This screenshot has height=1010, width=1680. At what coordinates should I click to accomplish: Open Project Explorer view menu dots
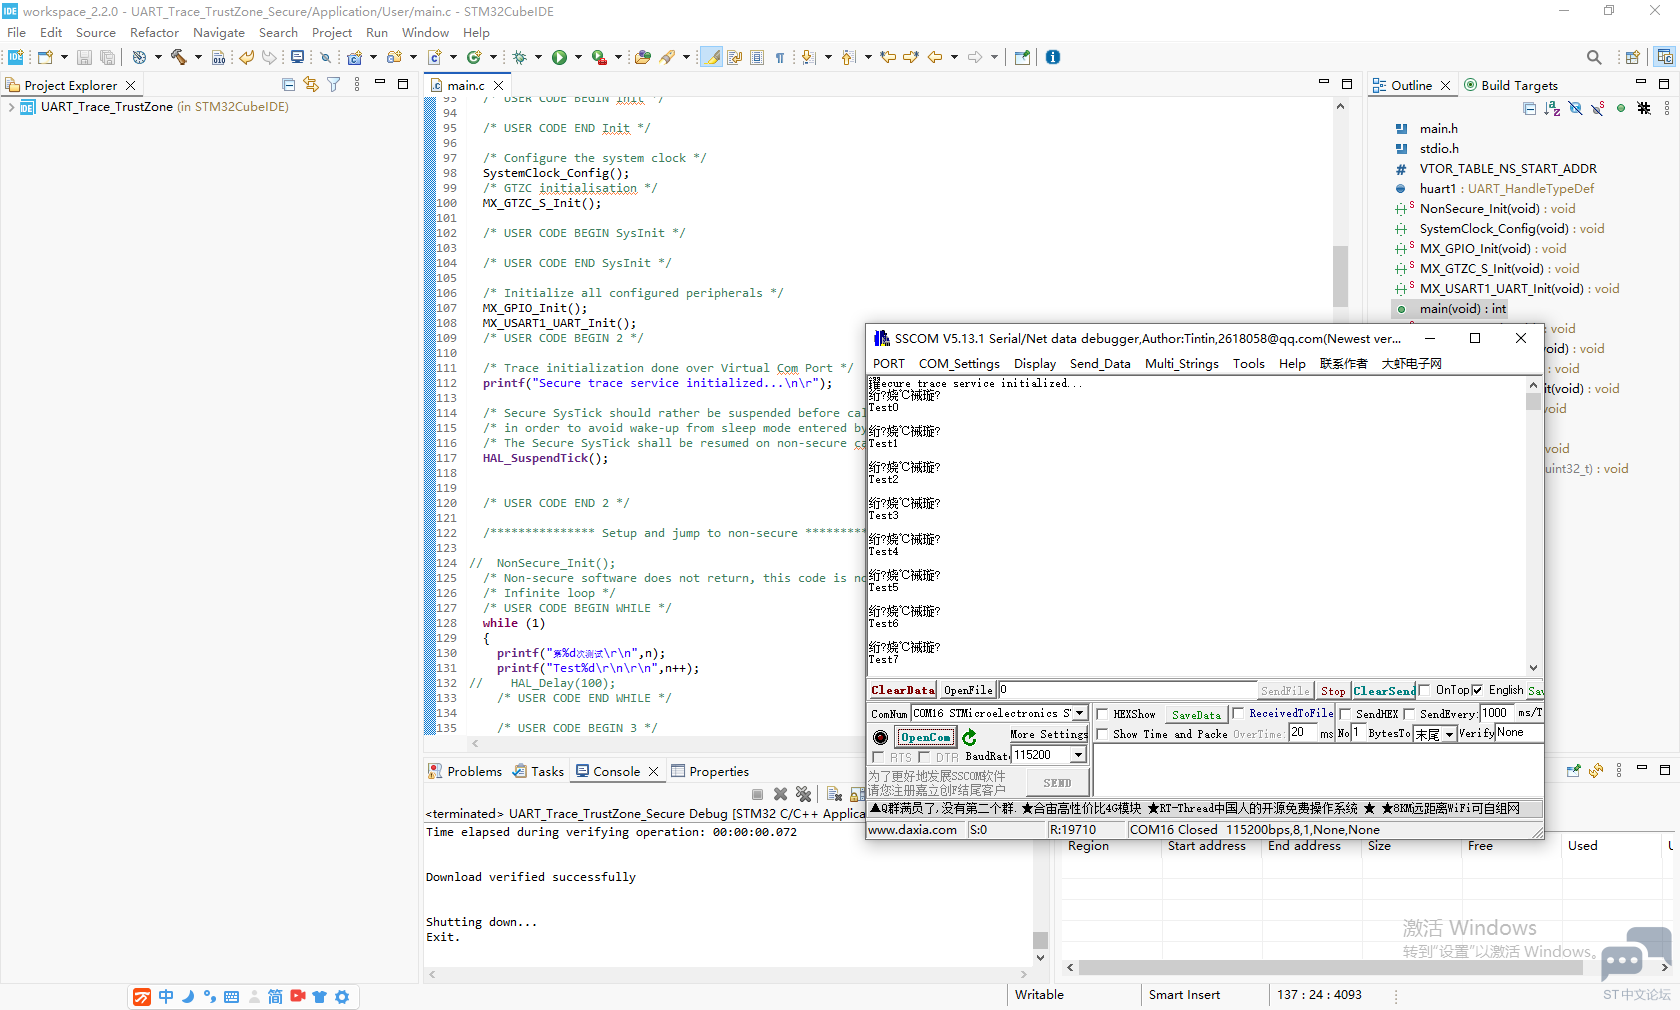click(x=357, y=85)
